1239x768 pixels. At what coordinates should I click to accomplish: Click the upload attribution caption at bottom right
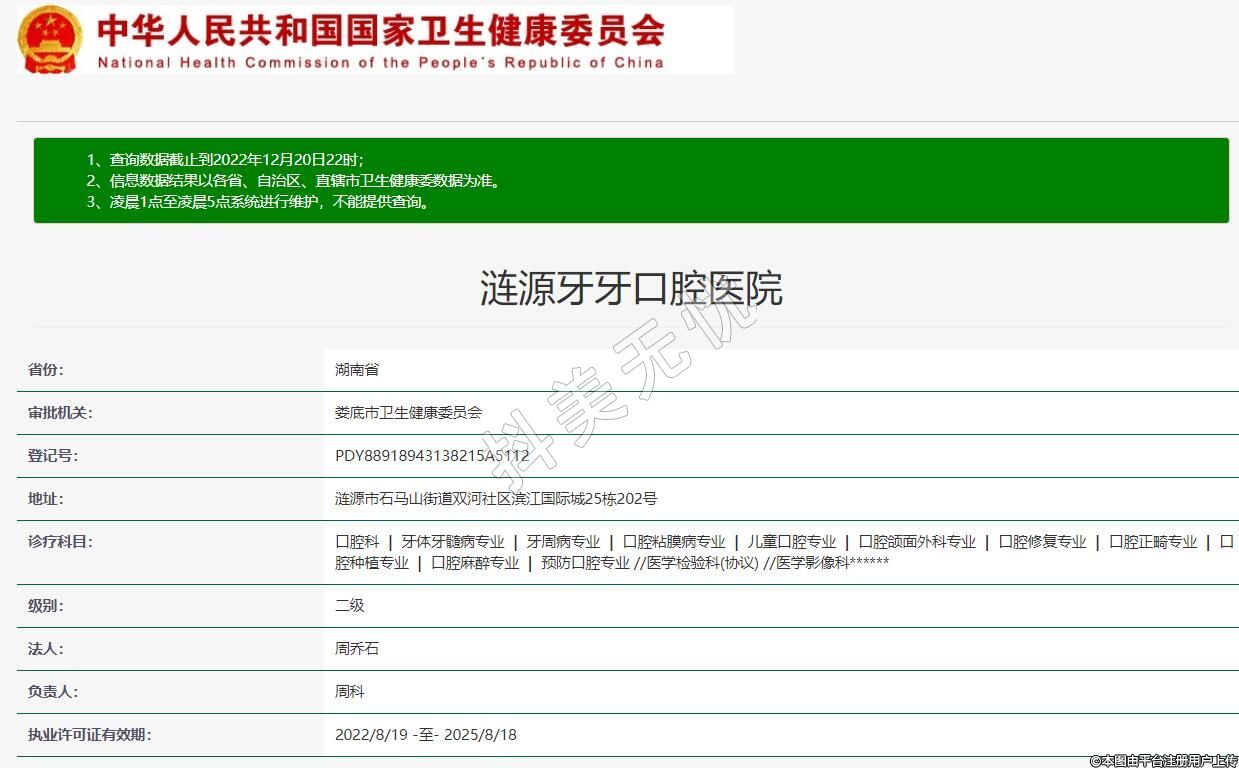[x=1163, y=761]
